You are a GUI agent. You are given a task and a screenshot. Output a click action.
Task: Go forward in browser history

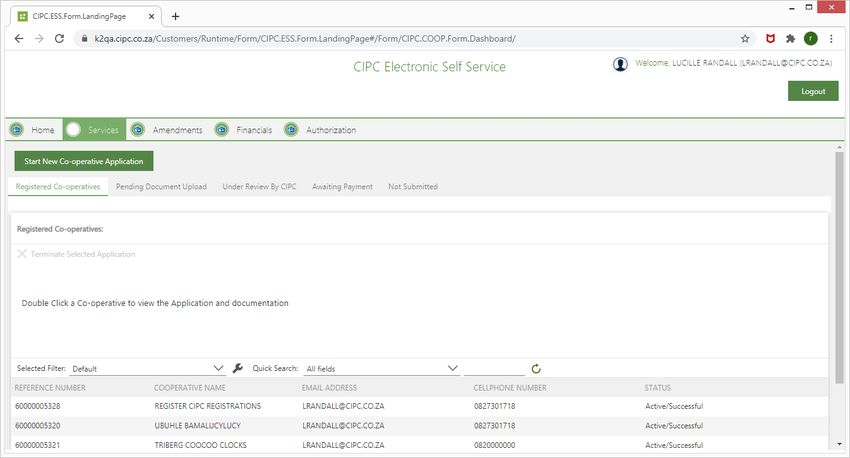[x=39, y=38]
